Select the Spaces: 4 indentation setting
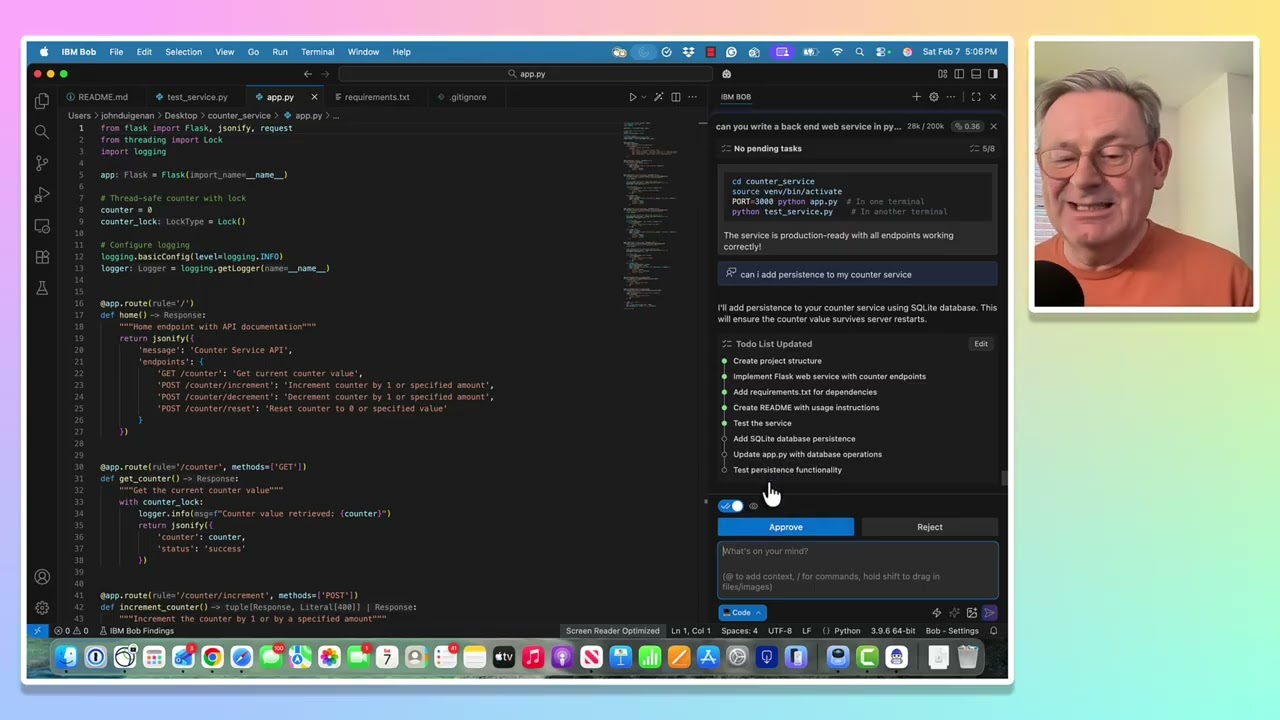Image resolution: width=1280 pixels, height=720 pixels. coord(739,631)
